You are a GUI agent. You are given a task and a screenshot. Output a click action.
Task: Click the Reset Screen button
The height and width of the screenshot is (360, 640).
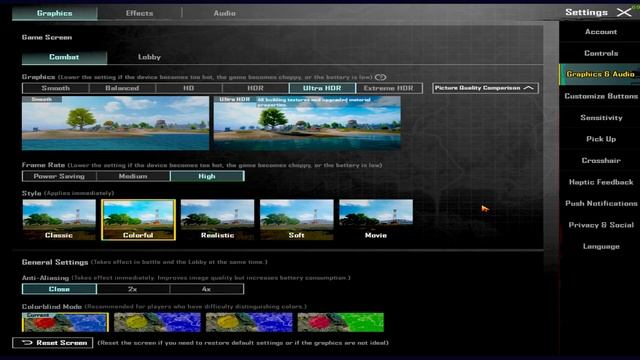point(53,343)
